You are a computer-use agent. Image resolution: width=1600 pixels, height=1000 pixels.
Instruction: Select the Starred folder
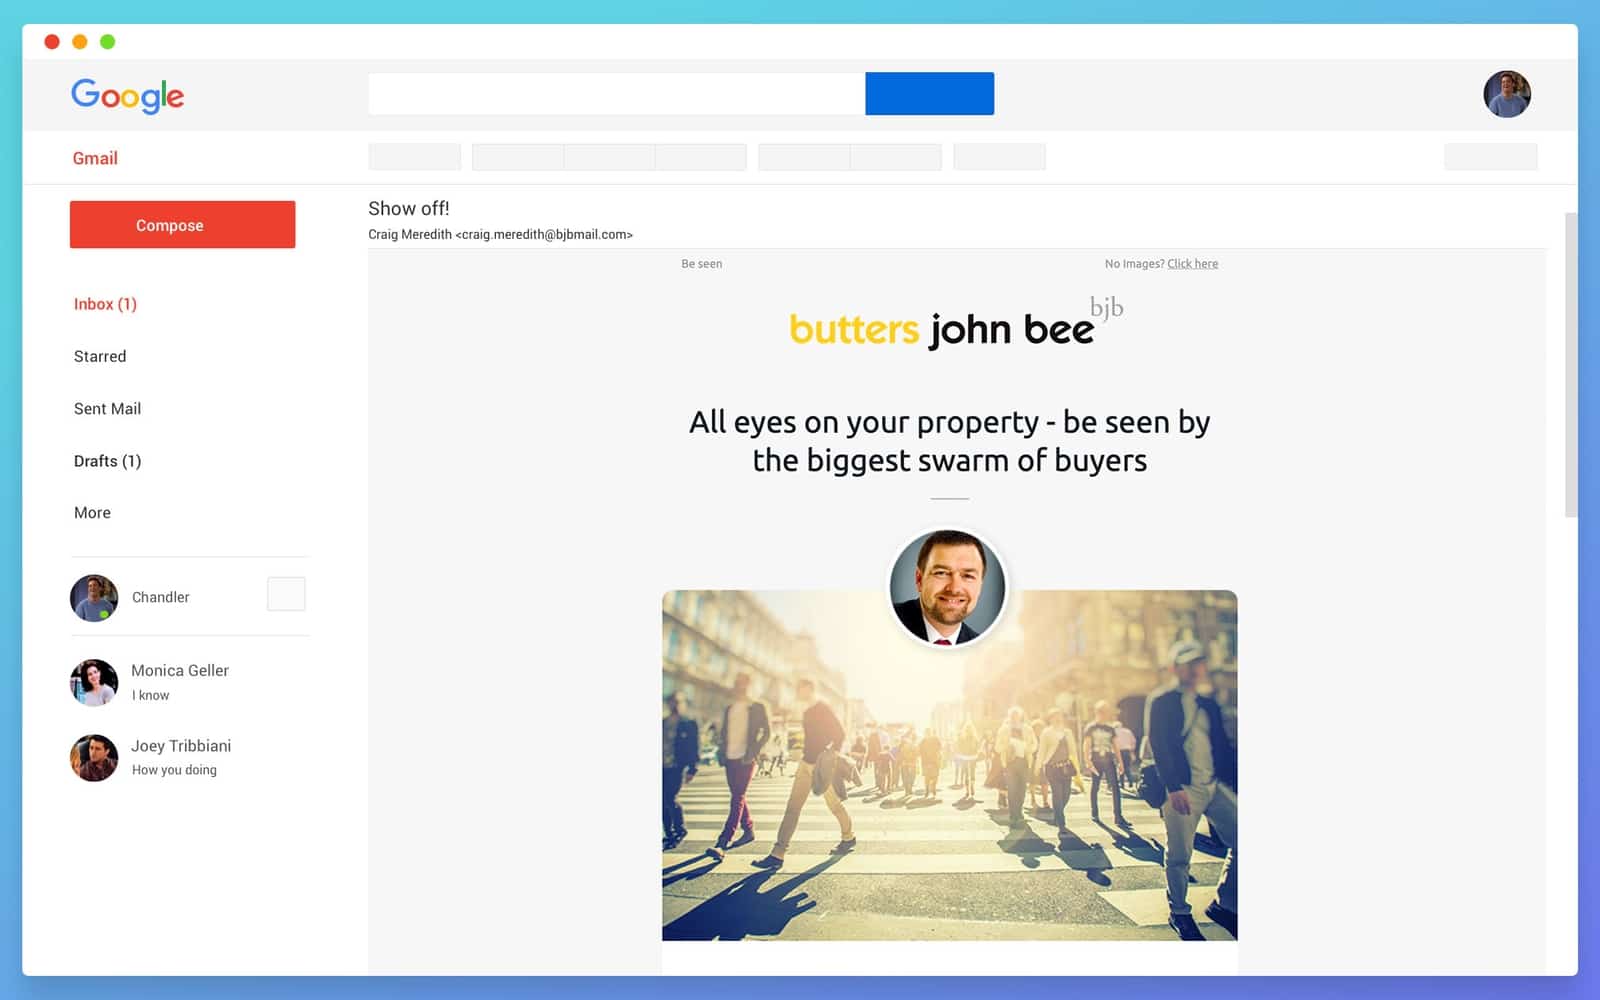[x=99, y=356]
